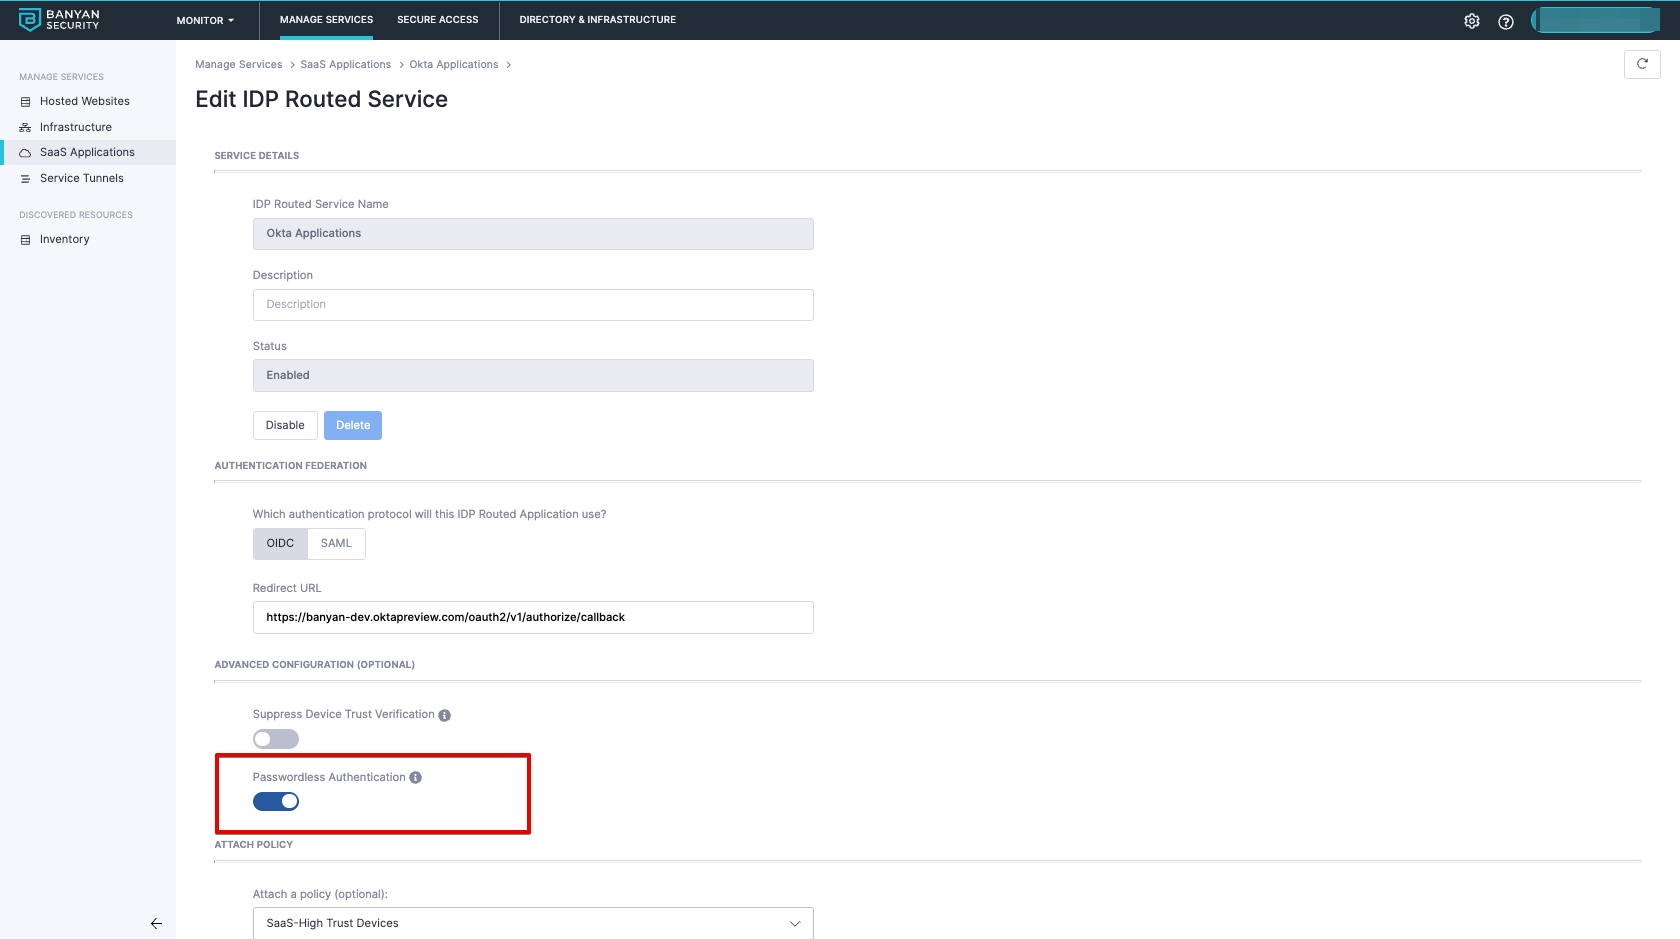Expand the Monitor dropdown menu
1680x939 pixels.
[205, 20]
